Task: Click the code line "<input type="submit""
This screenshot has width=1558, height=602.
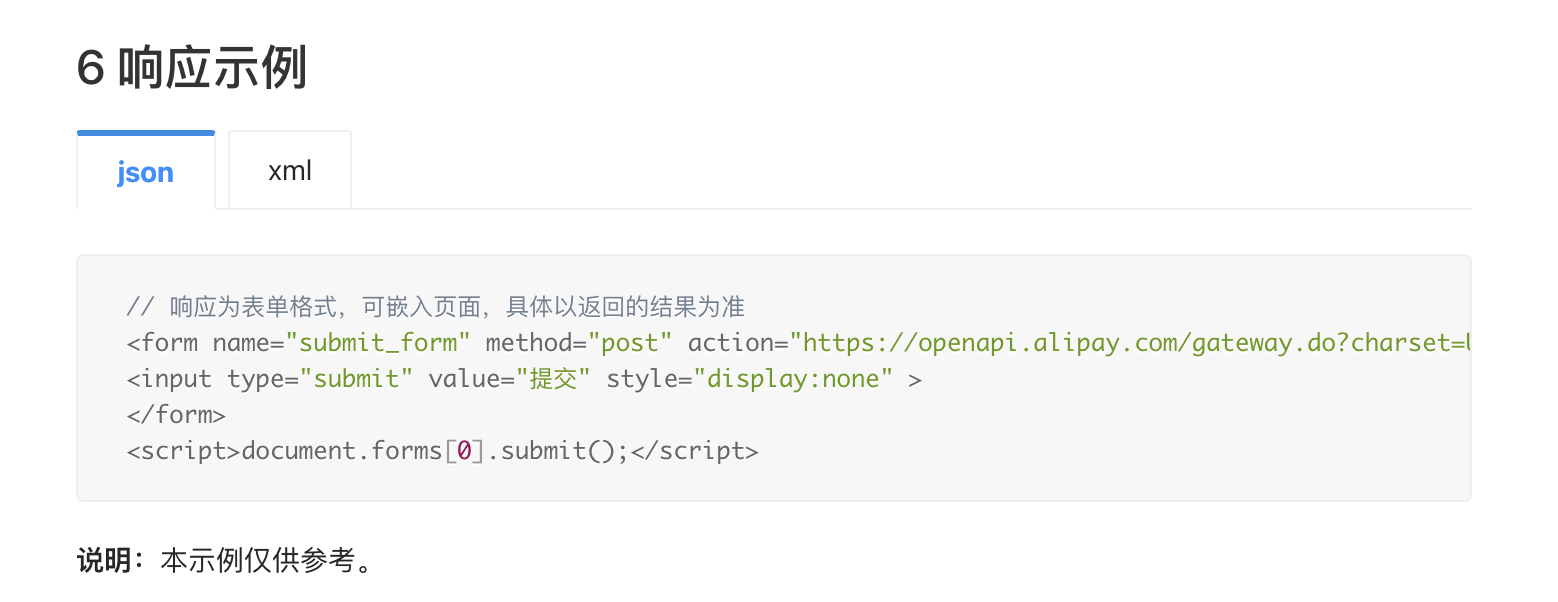Action: pos(524,379)
